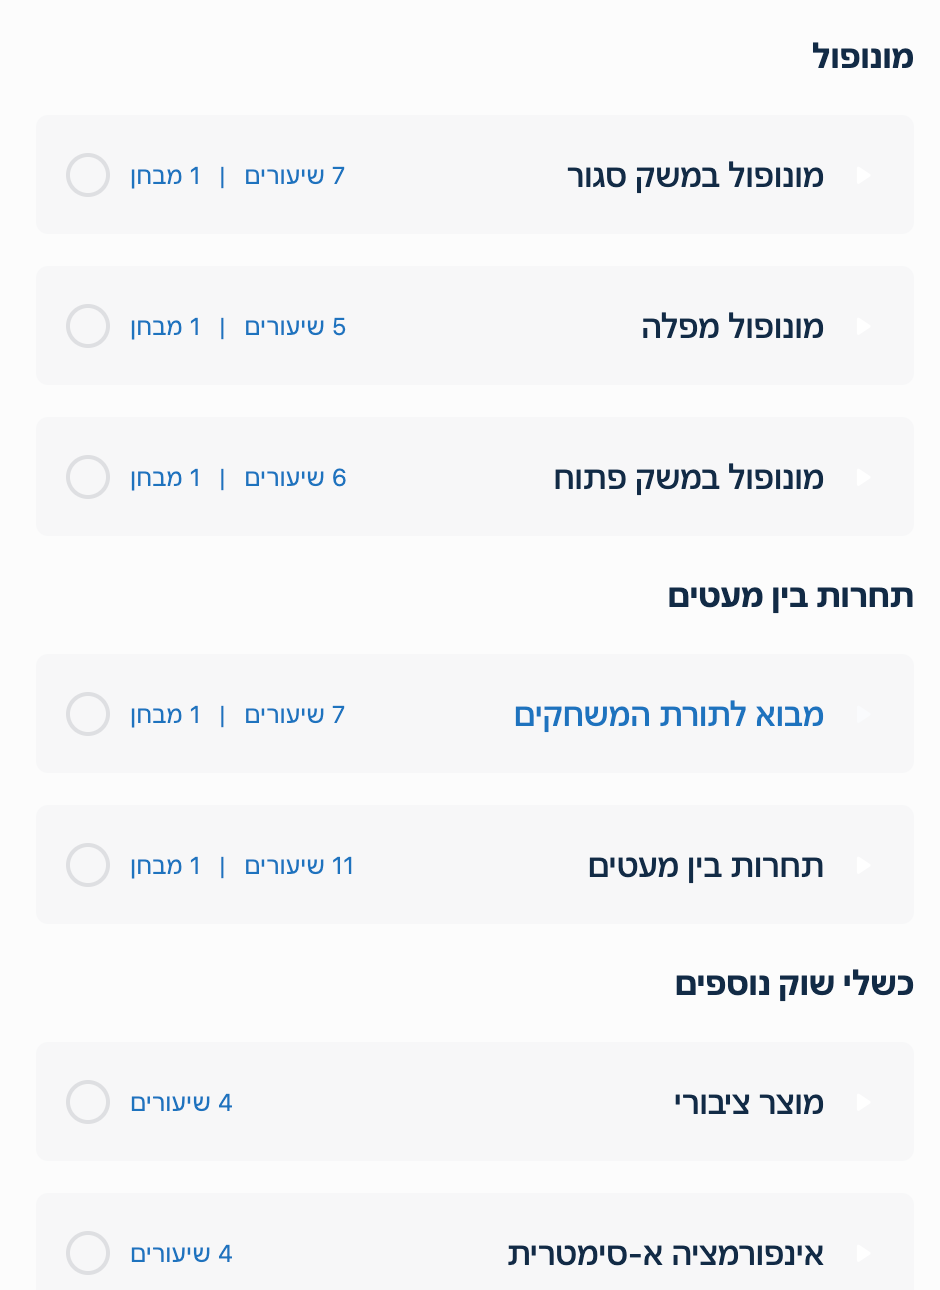Screen dimensions: 940x1290
Task: Mark מונופול במשק סגור completion circle
Action: [88, 176]
